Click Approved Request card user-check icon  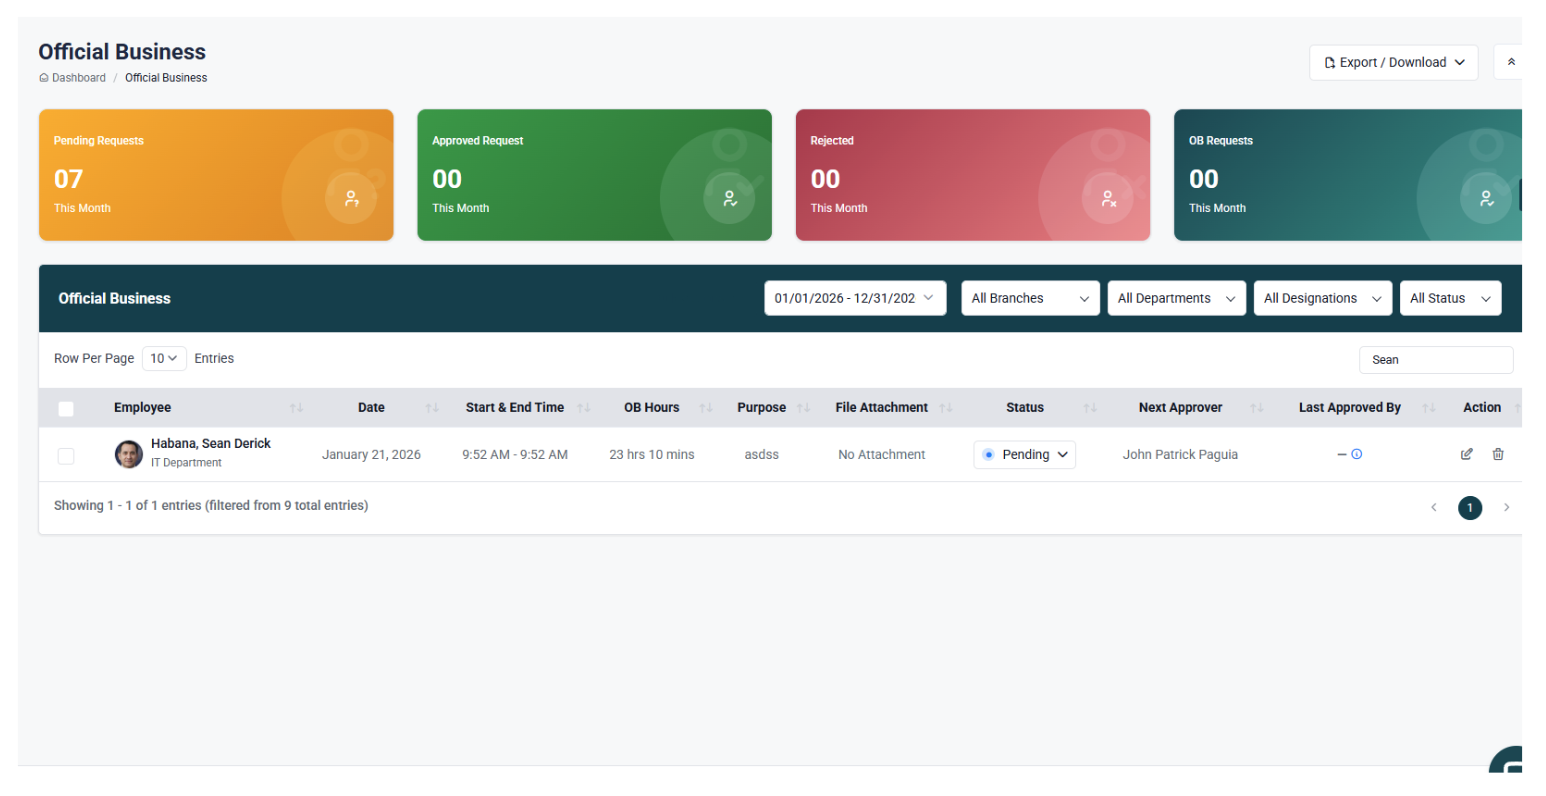click(x=730, y=198)
